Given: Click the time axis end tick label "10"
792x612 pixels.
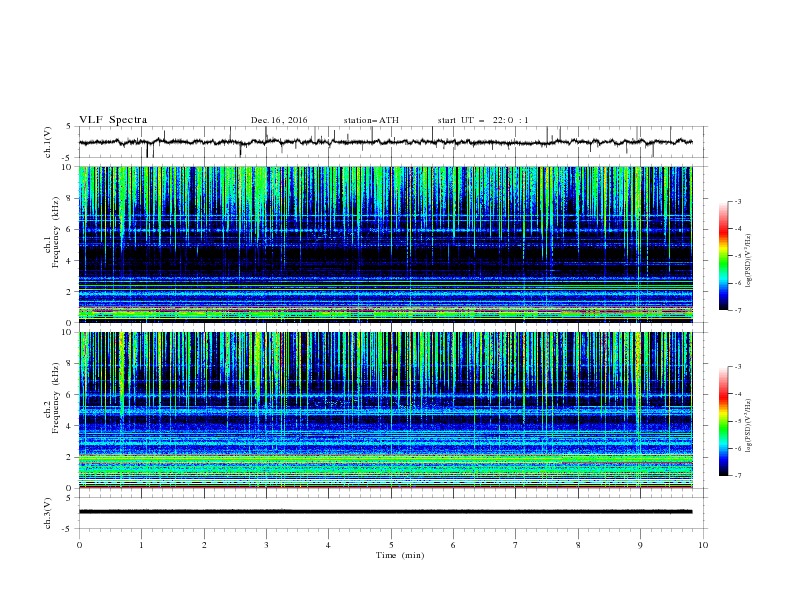Looking at the screenshot, I should pos(703,545).
